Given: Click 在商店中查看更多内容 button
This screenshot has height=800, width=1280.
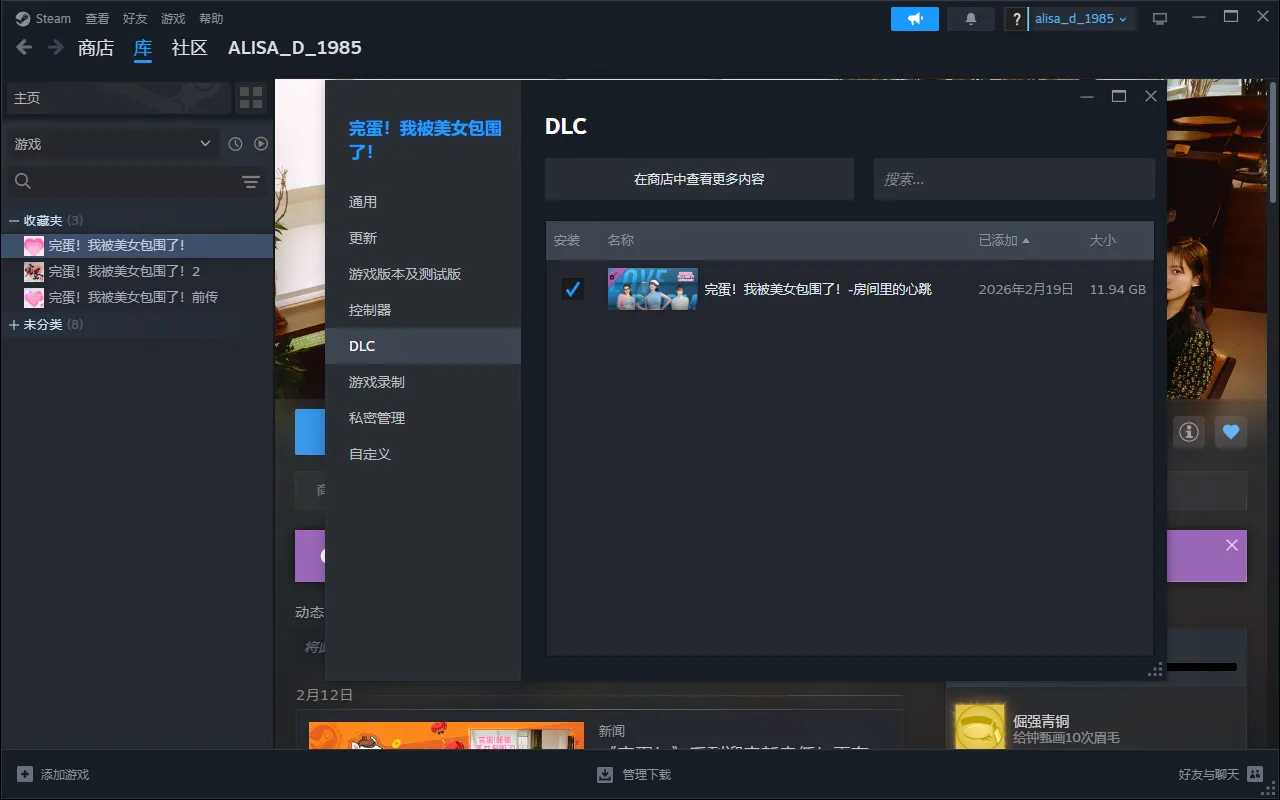Looking at the screenshot, I should click(x=699, y=180).
